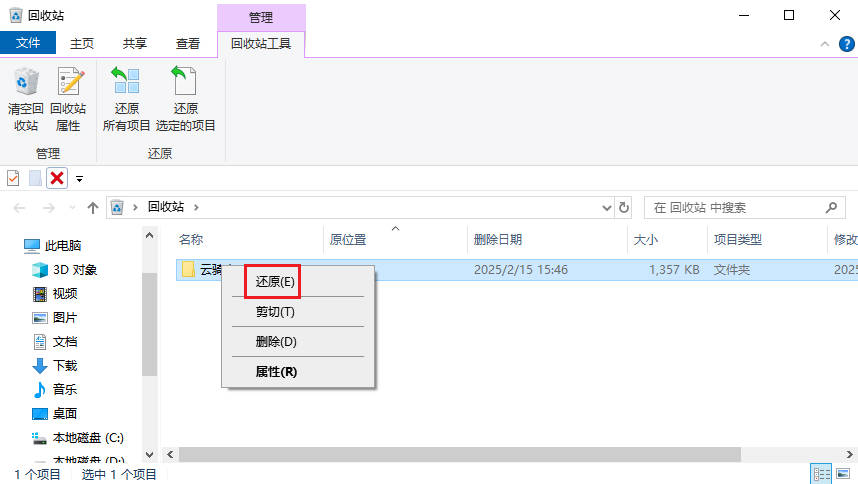Screen dimensions: 858x484
Task: Click the up arrow navigation button
Action: pos(93,208)
